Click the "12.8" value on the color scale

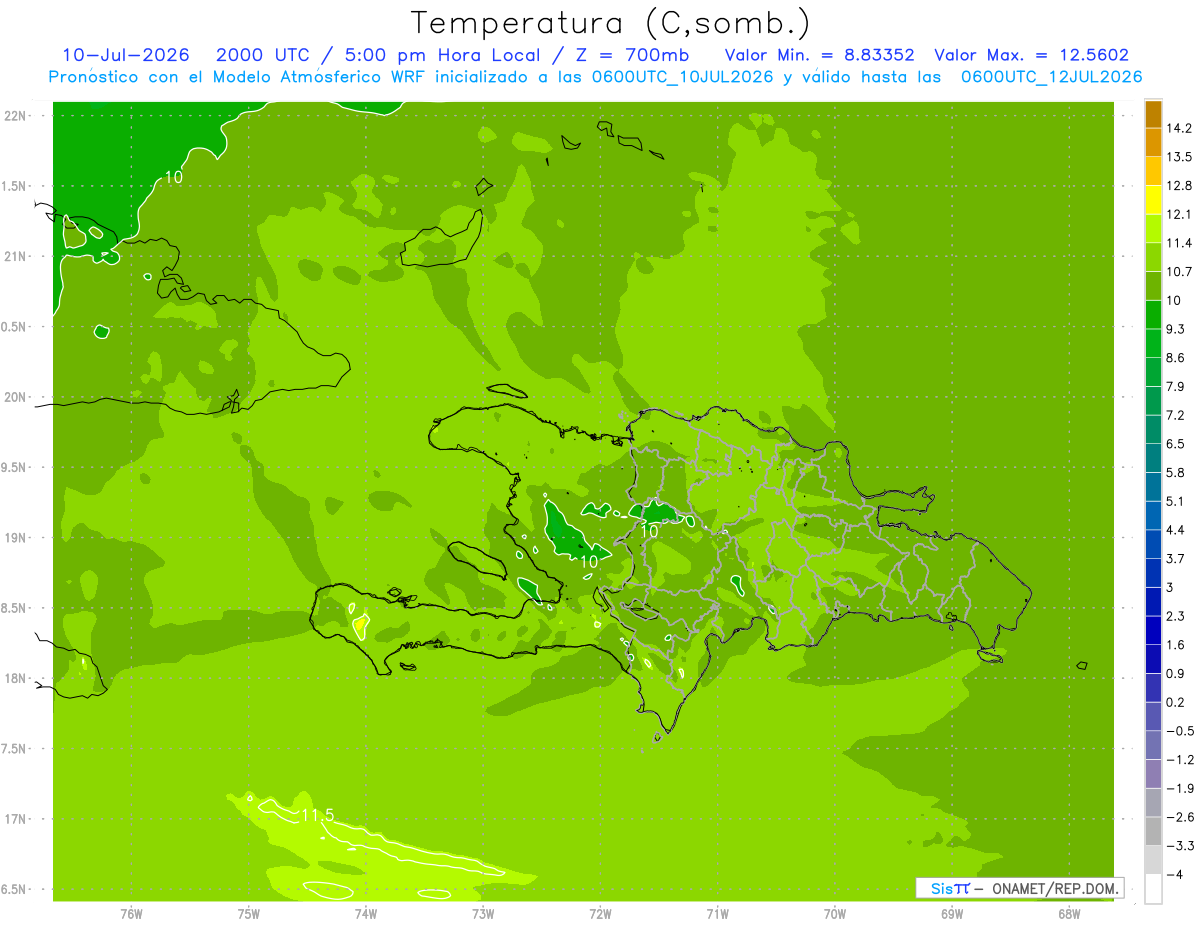pos(1179,186)
